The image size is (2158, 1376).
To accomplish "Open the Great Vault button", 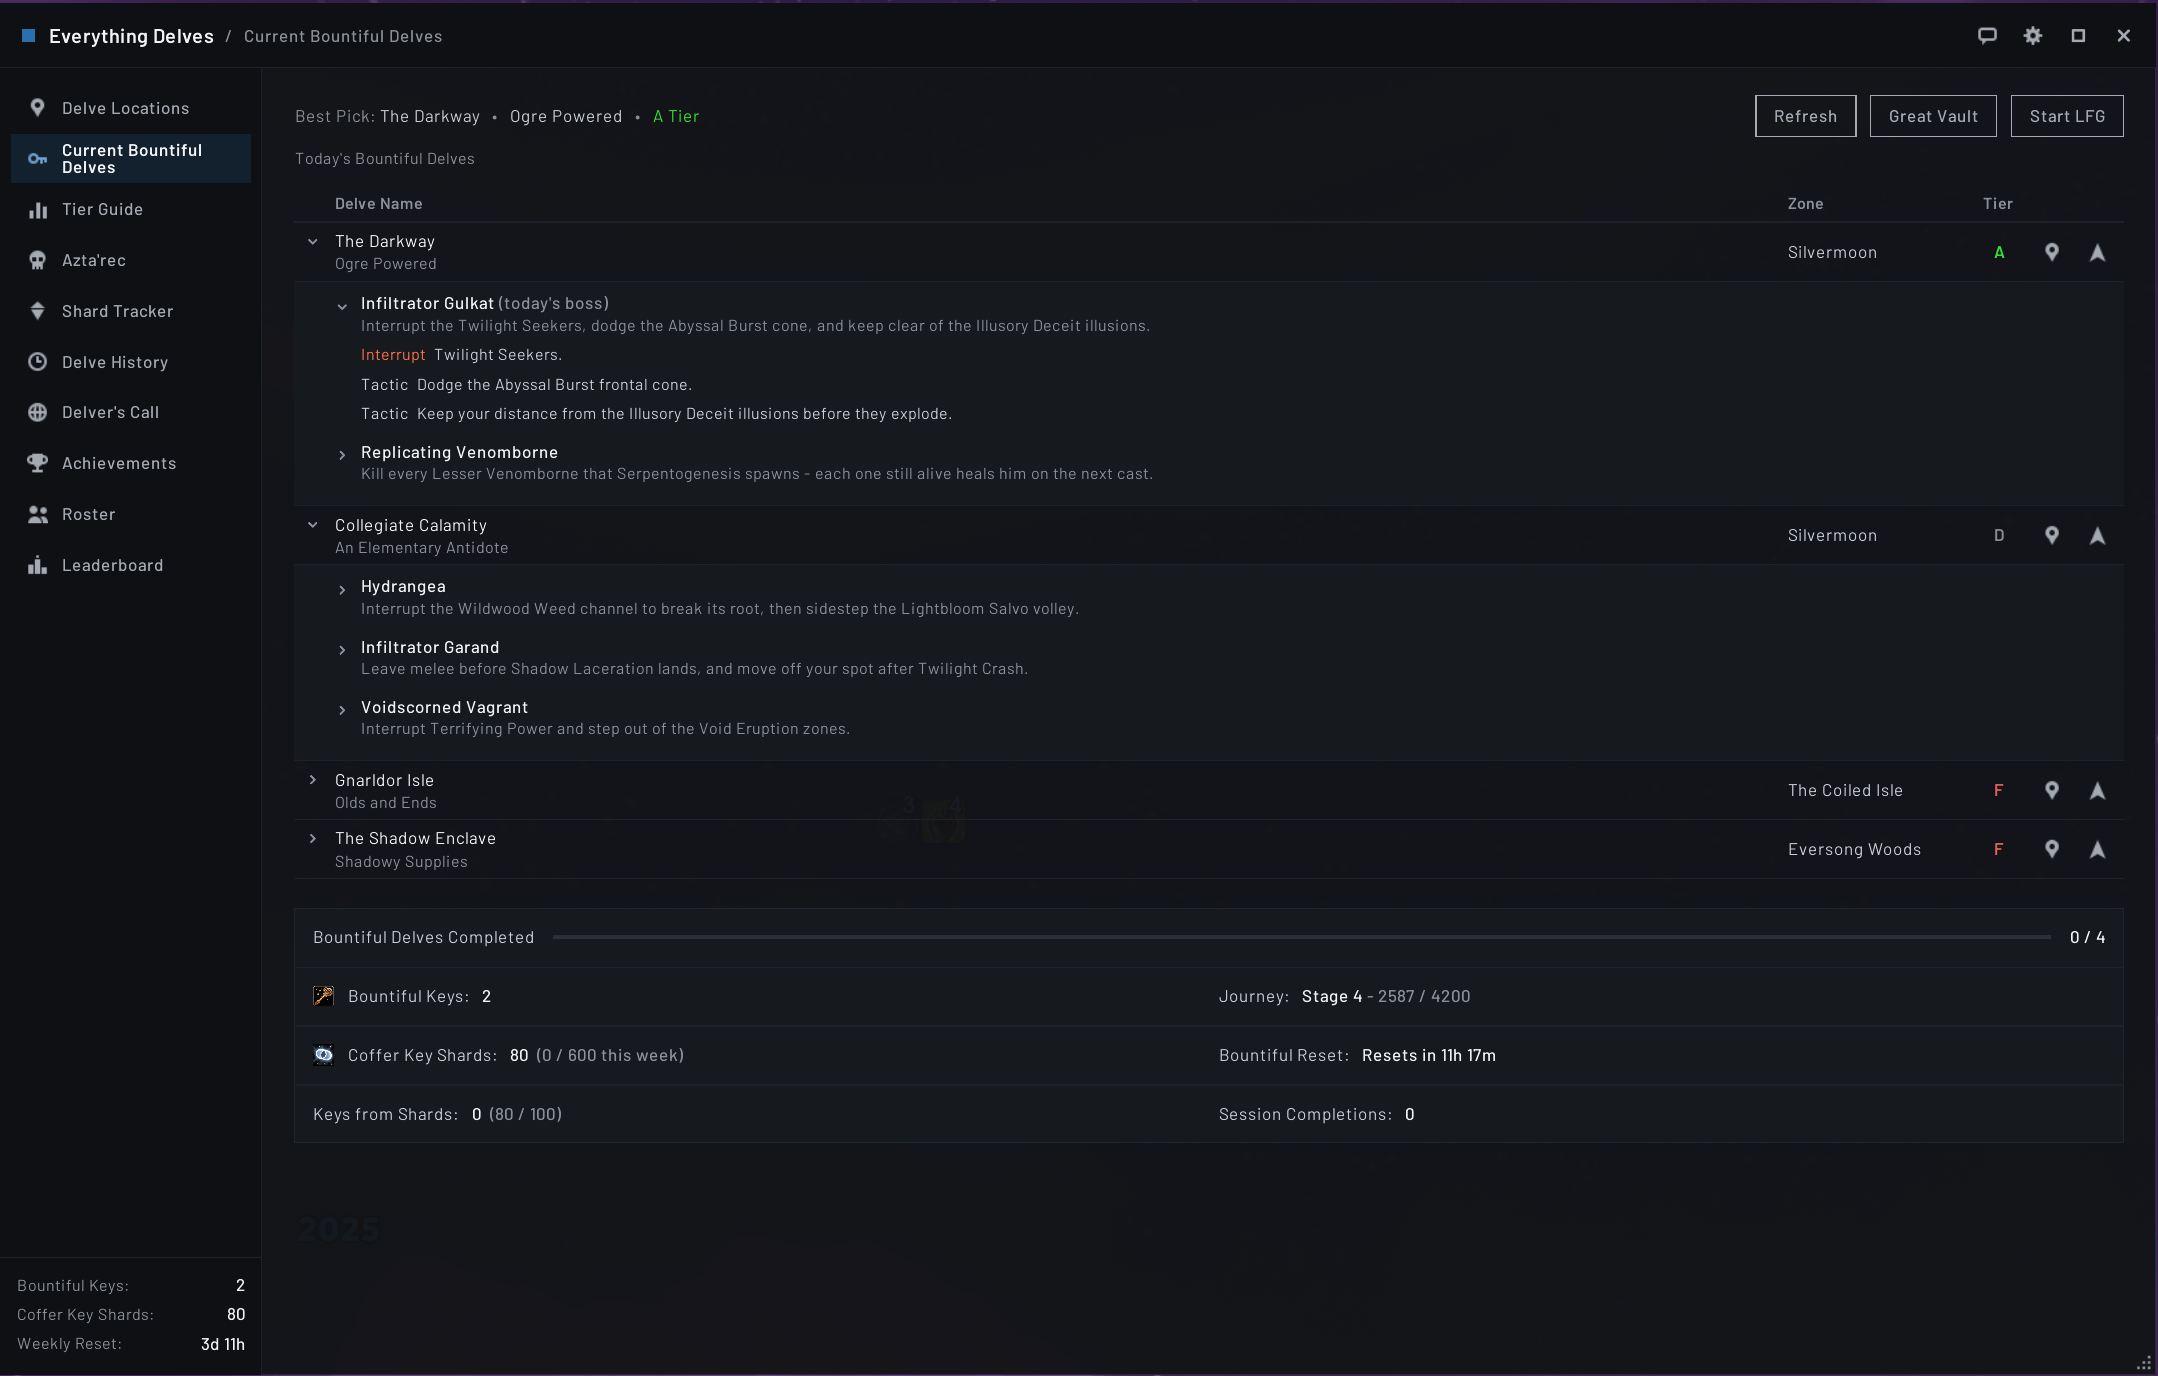I will point(1933,116).
